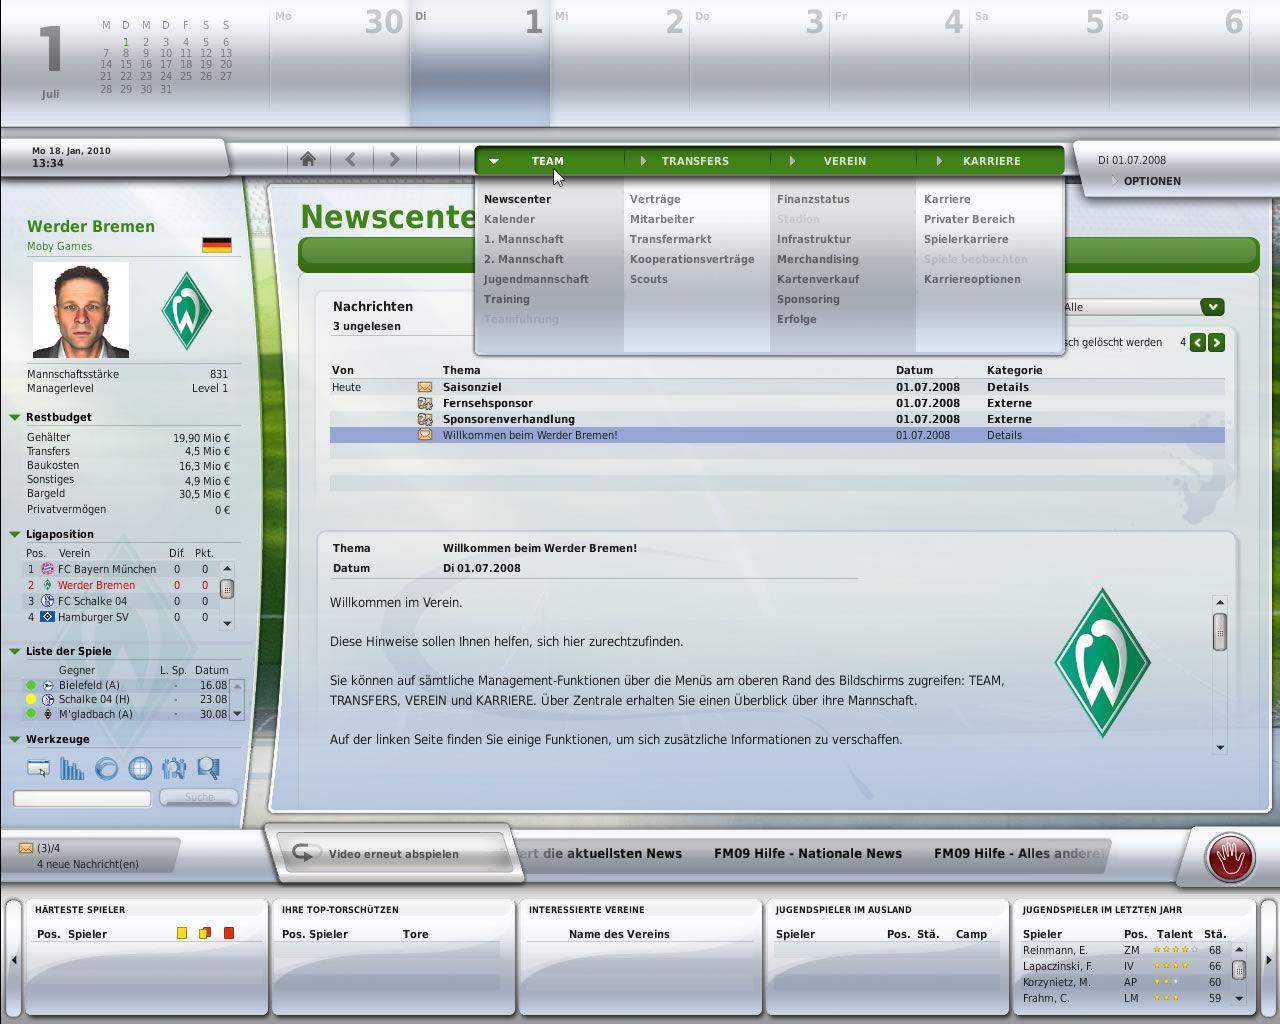Viewport: 1280px width, 1024px height.
Task: Click the Reinmann, E. youth player row
Action: pyautogui.click(x=1124, y=950)
